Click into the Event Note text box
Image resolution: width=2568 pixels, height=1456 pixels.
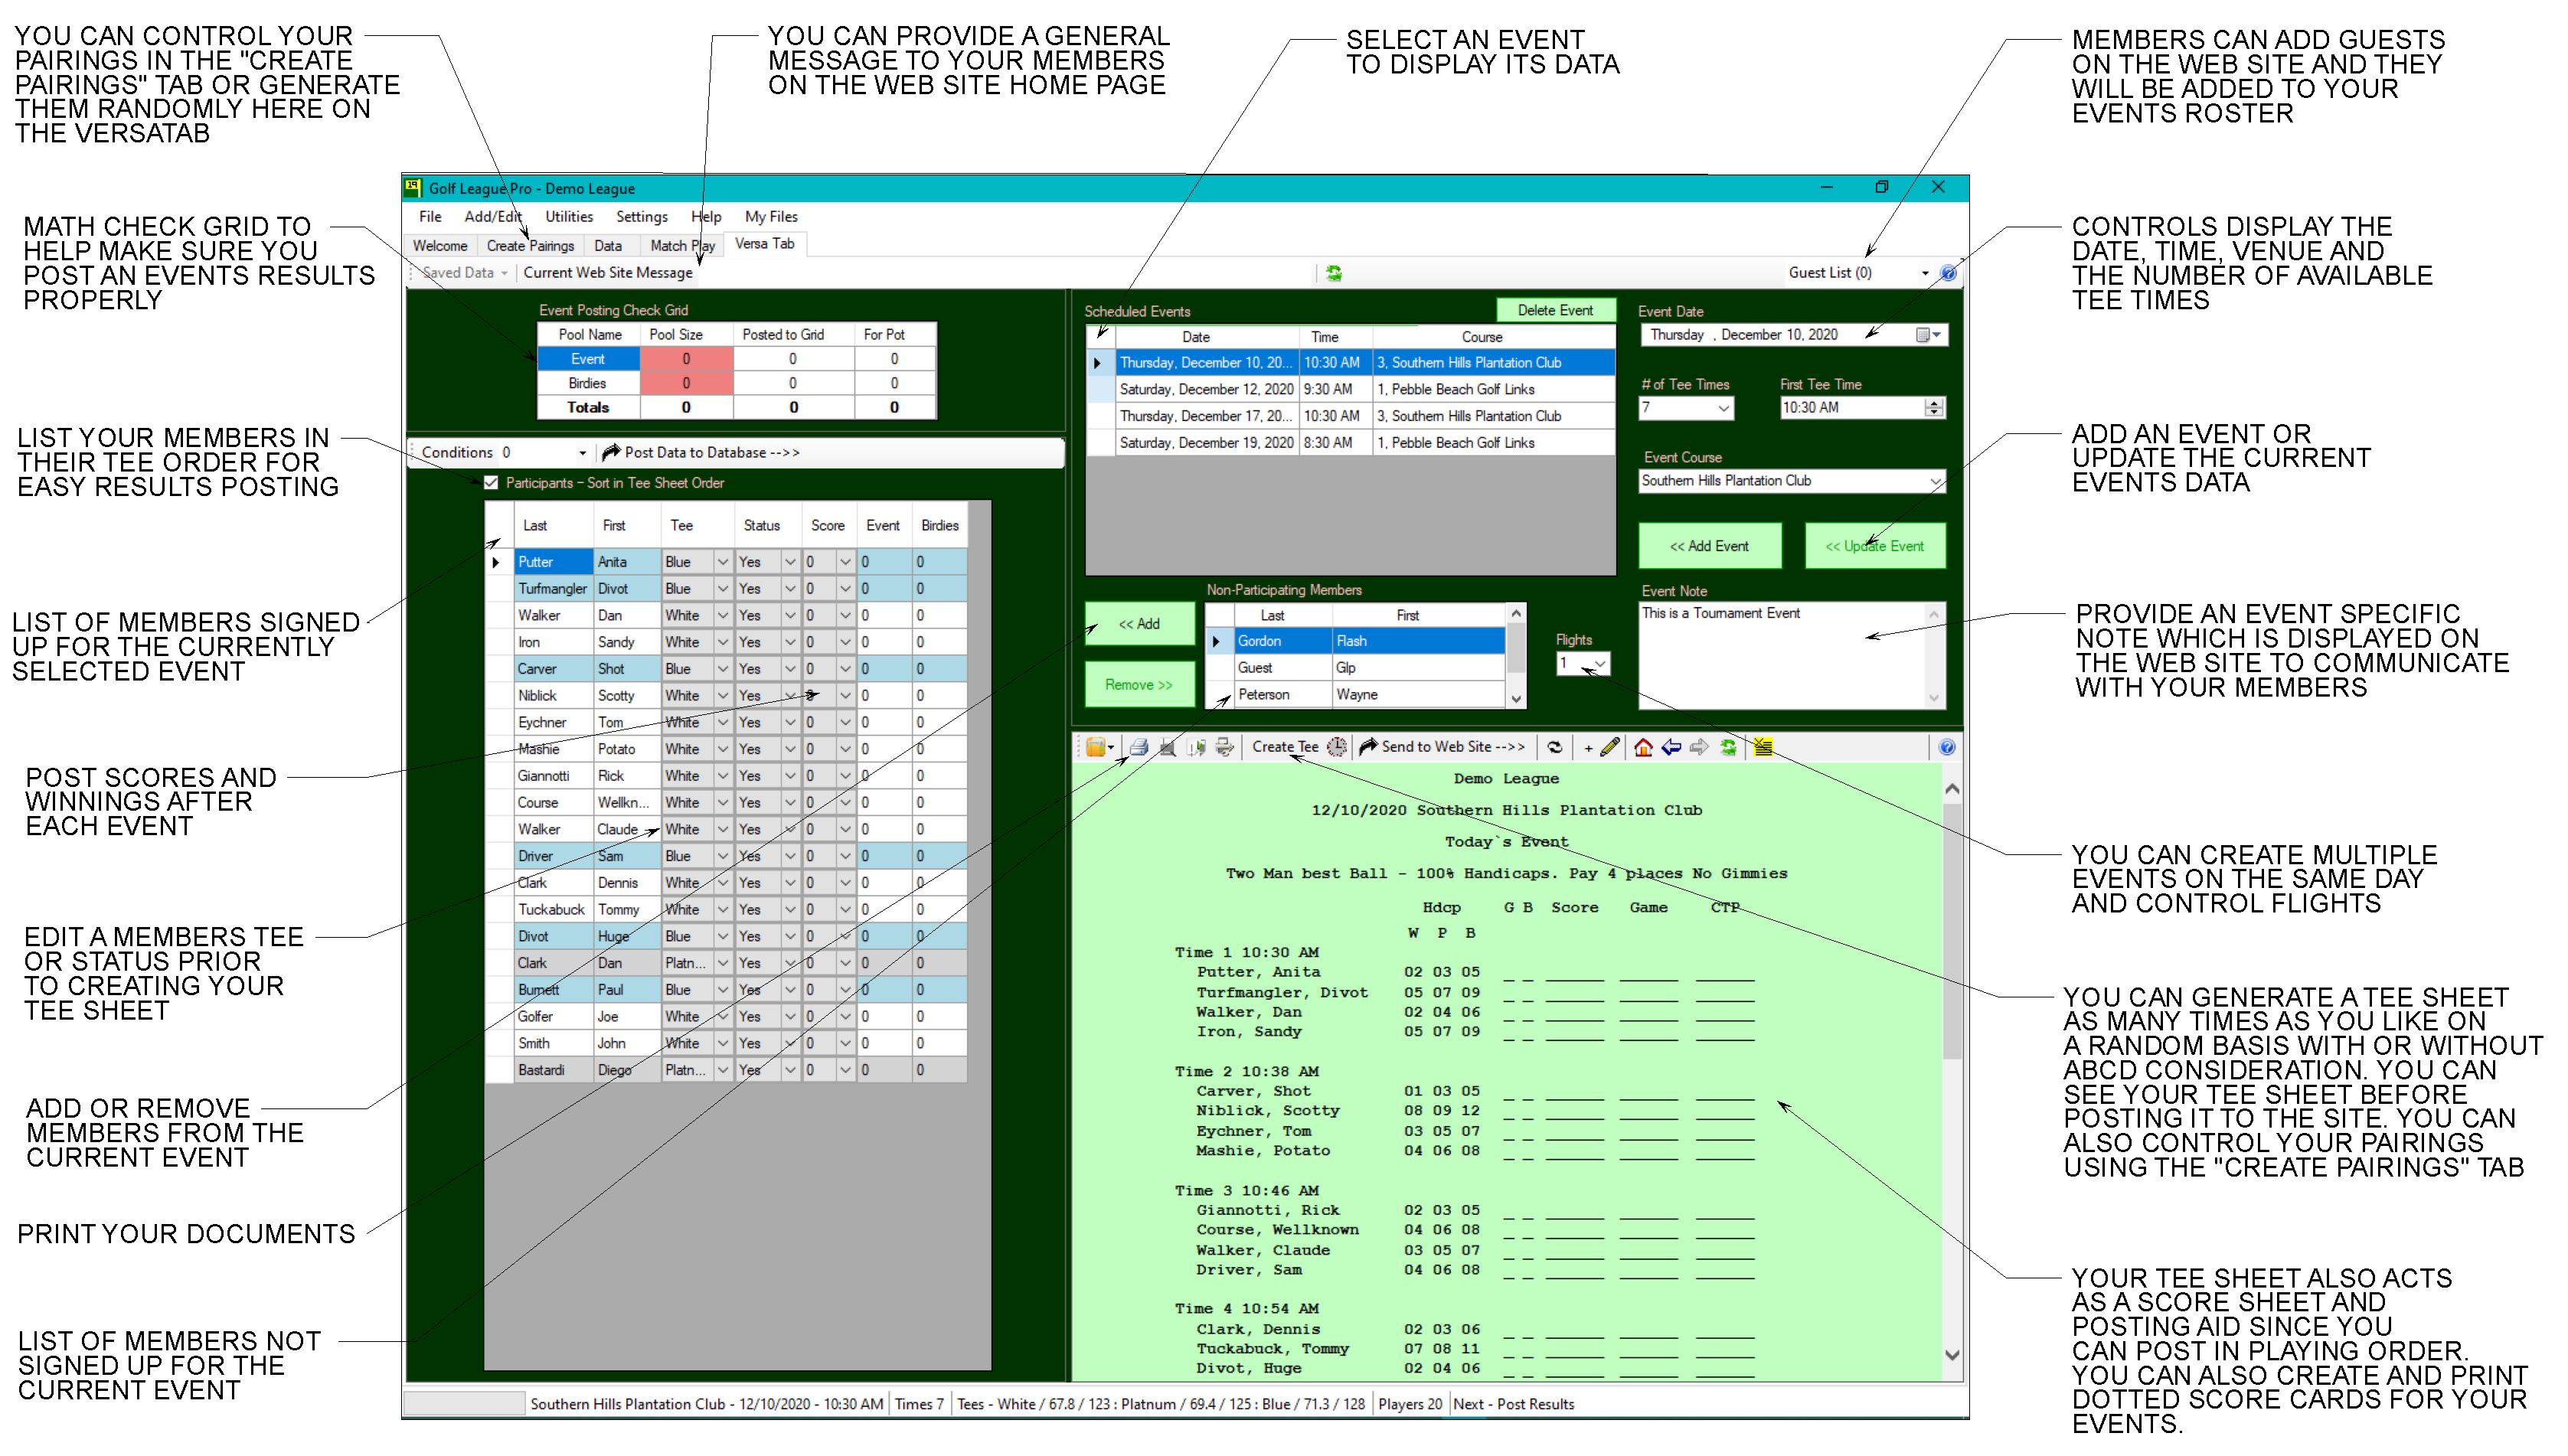pyautogui.click(x=1782, y=656)
